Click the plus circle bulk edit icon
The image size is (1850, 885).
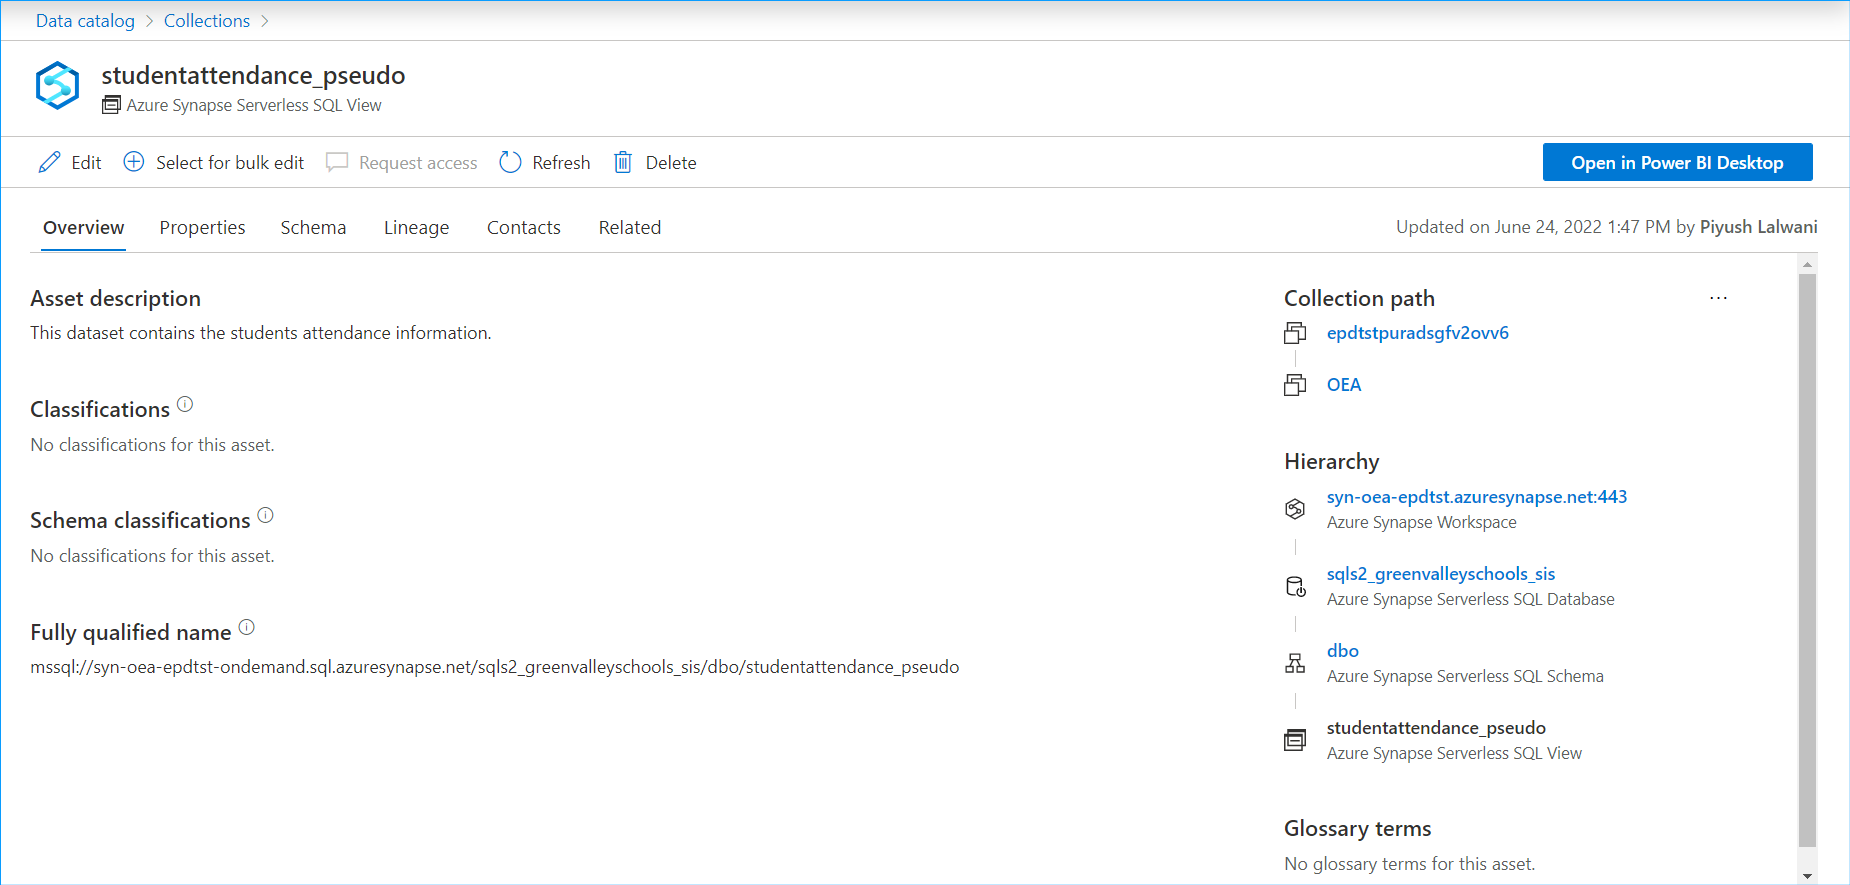tap(133, 162)
